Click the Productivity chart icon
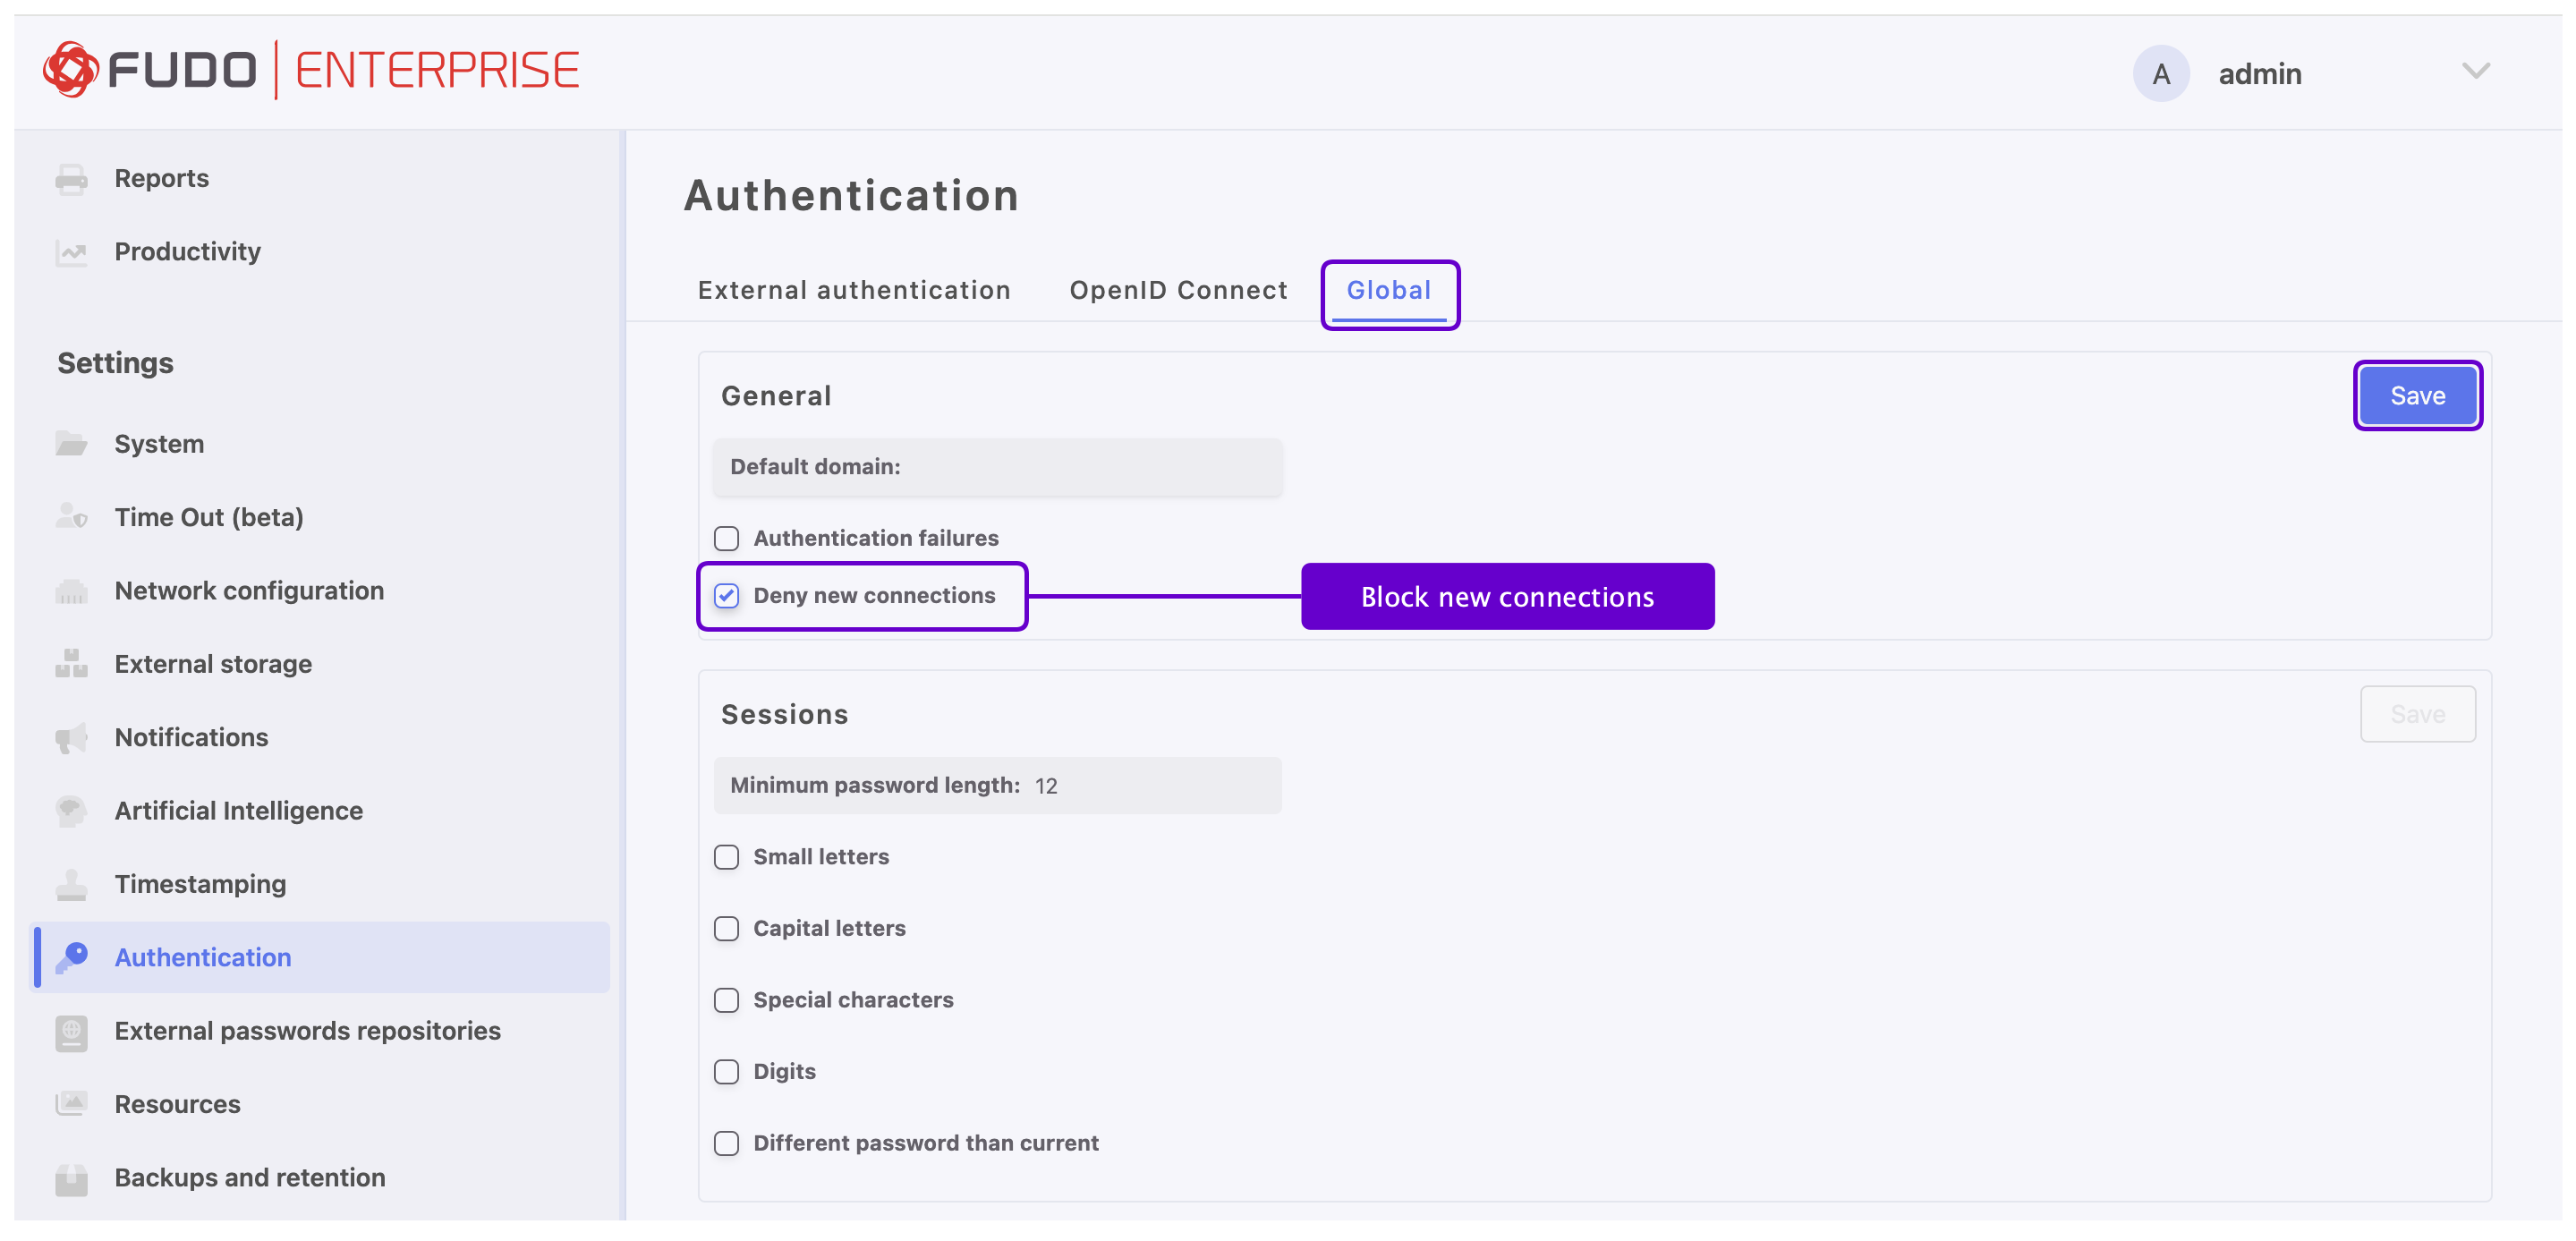This screenshot has height=1241, width=2576. coord(71,252)
